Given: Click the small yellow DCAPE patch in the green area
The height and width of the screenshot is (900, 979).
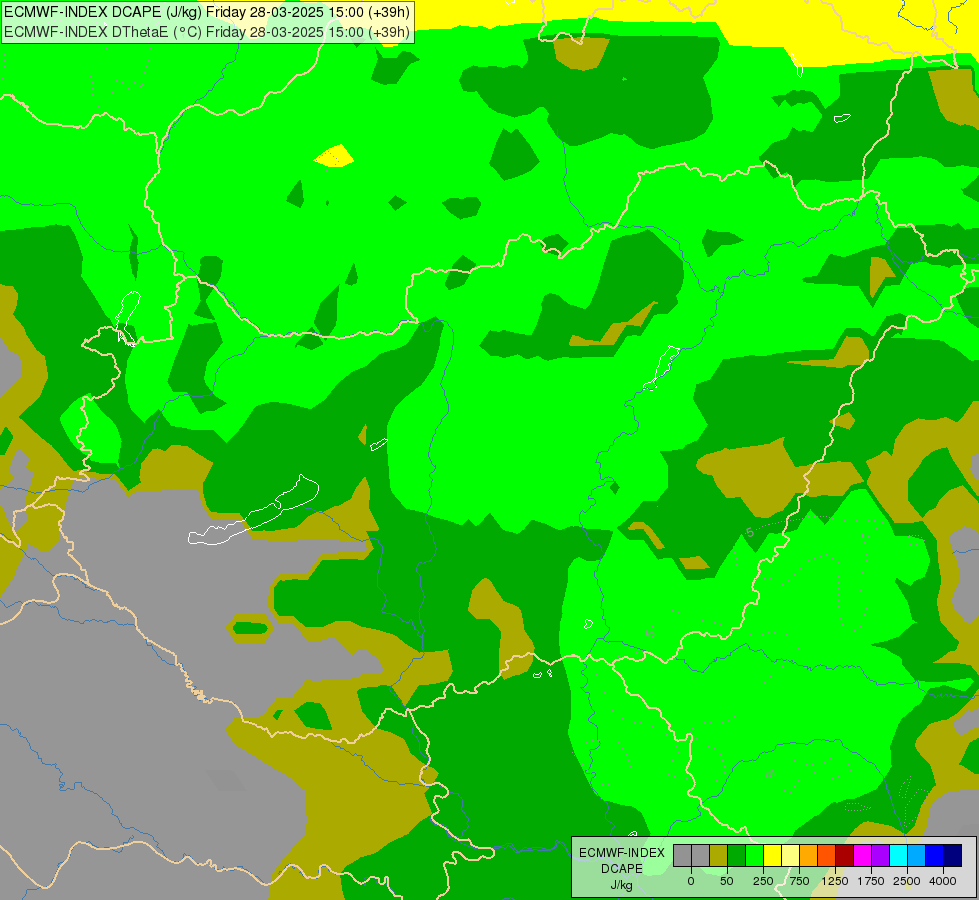Looking at the screenshot, I should point(334,156).
